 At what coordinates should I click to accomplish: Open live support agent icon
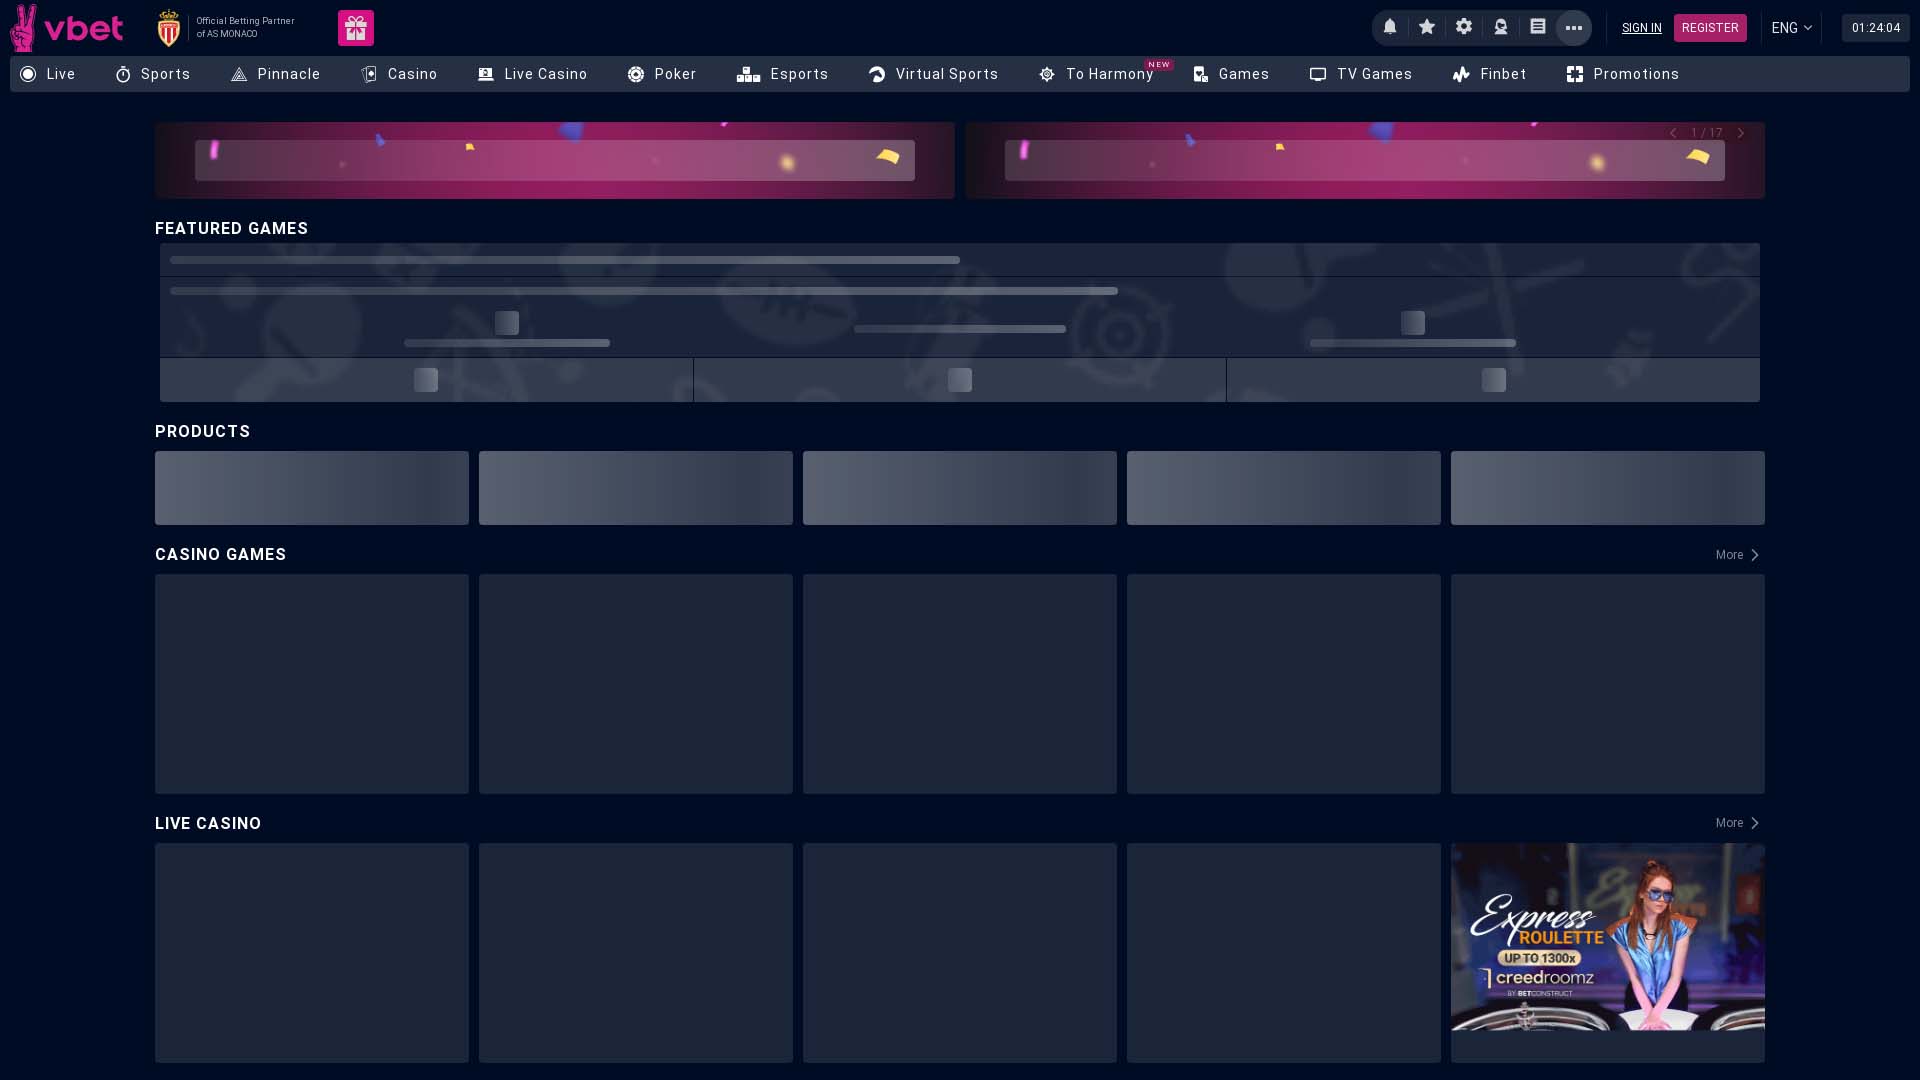(1500, 27)
